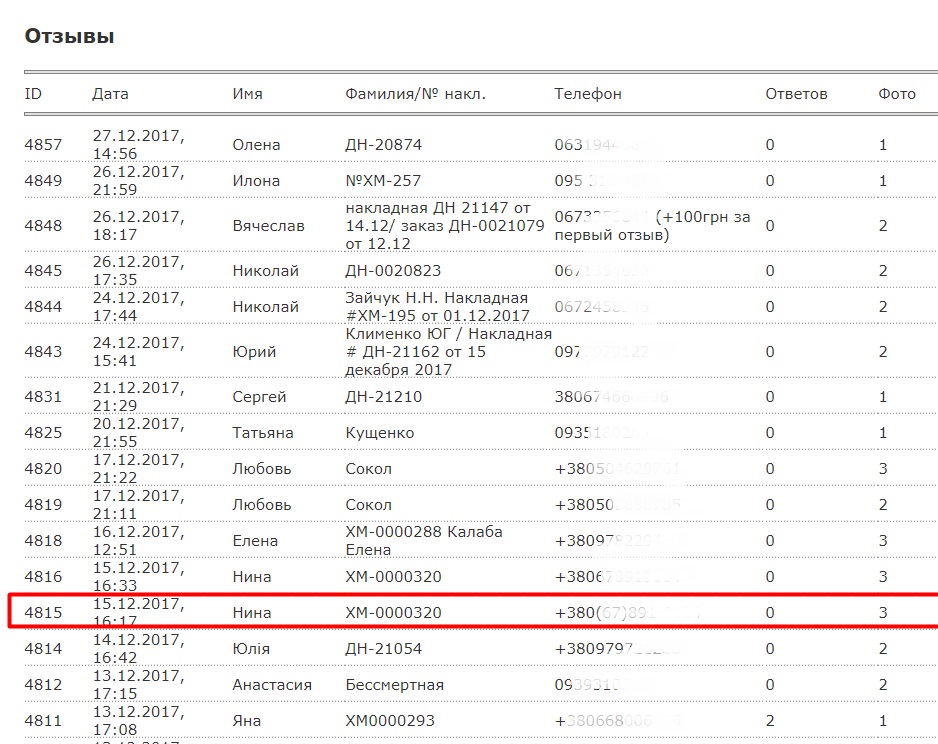Click the "Имя" column header
The width and height of the screenshot is (938, 744).
[247, 94]
